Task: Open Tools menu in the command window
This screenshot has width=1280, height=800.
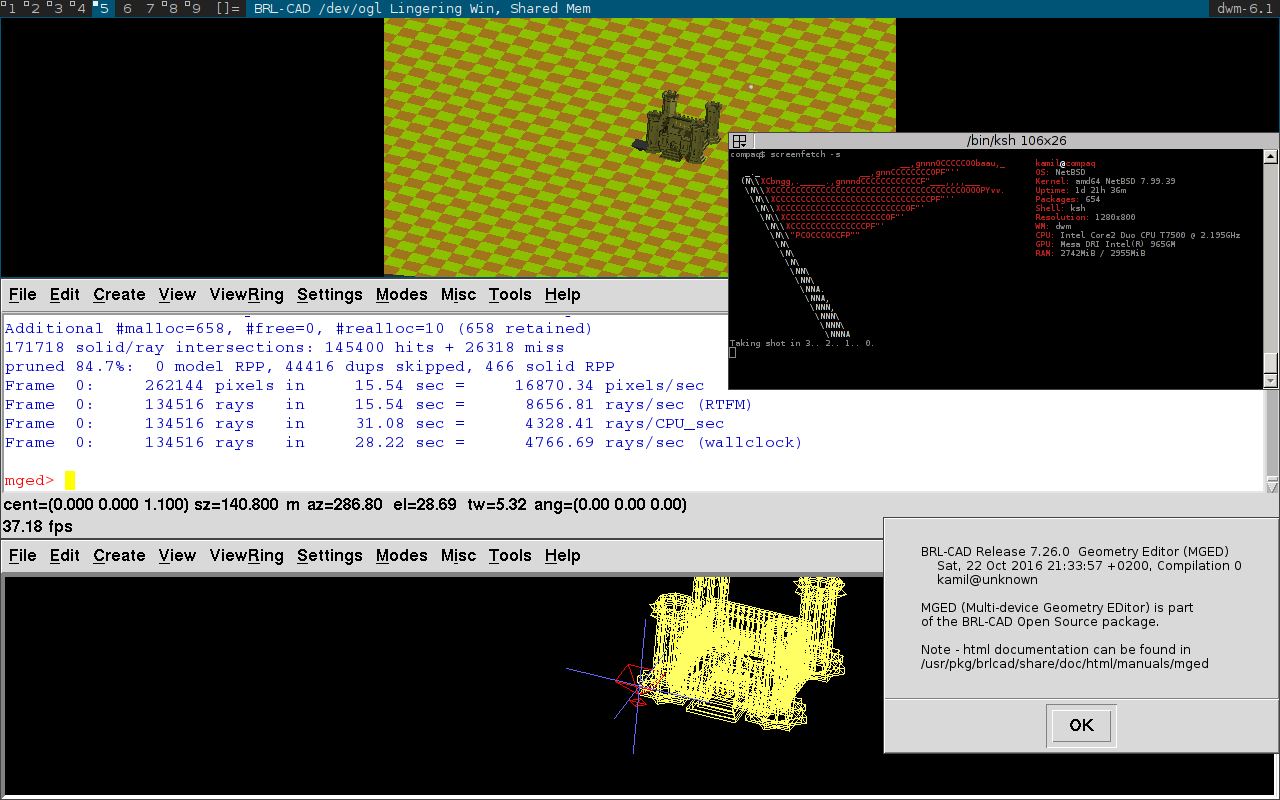Action: point(510,295)
